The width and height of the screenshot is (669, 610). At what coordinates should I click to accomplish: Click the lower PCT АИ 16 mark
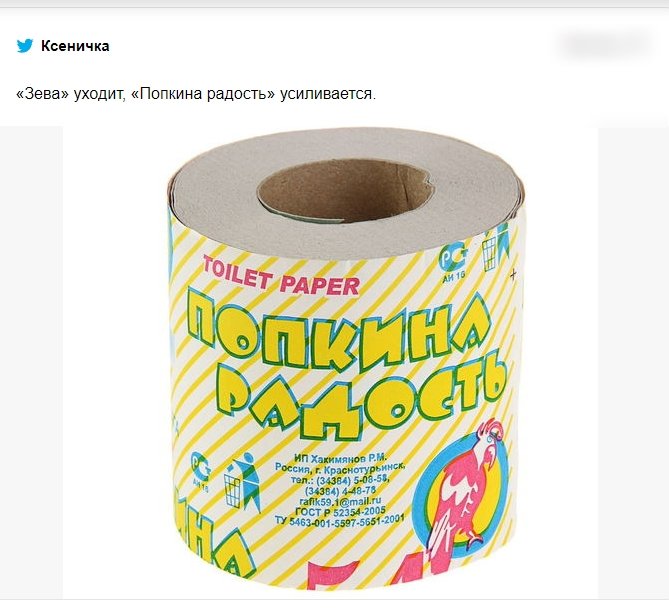(x=201, y=471)
